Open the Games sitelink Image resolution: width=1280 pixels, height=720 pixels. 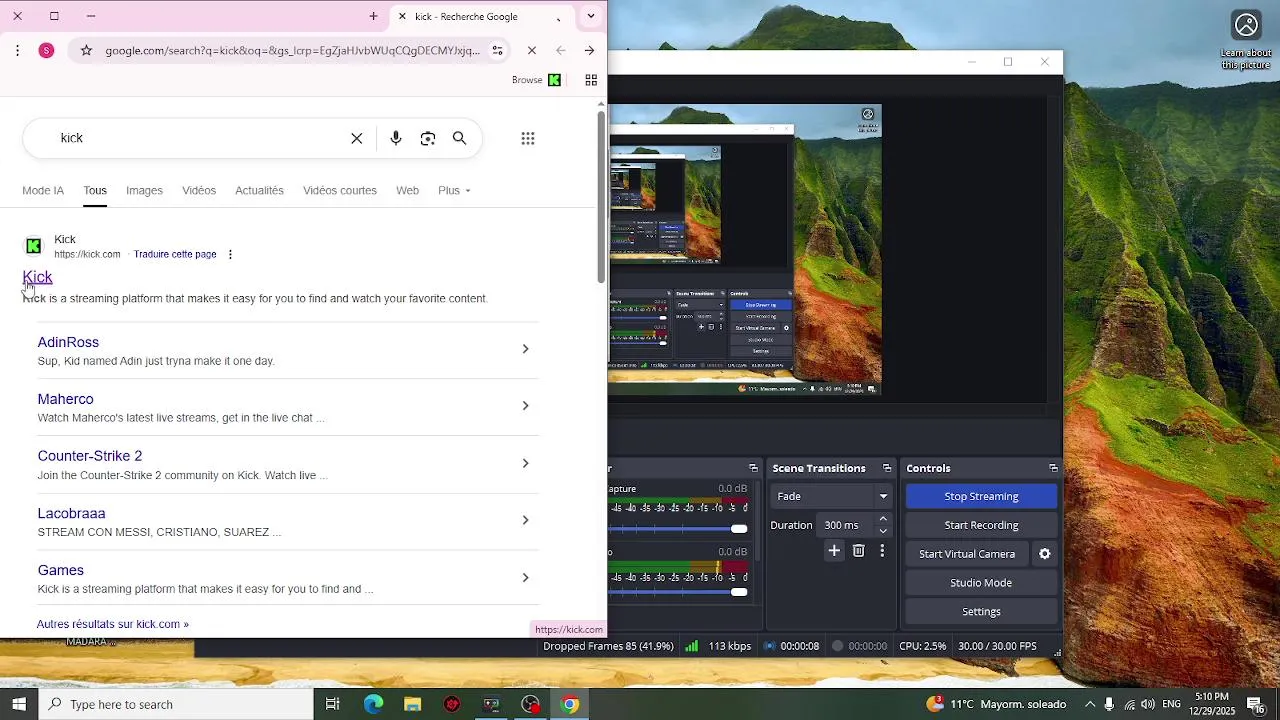60,570
